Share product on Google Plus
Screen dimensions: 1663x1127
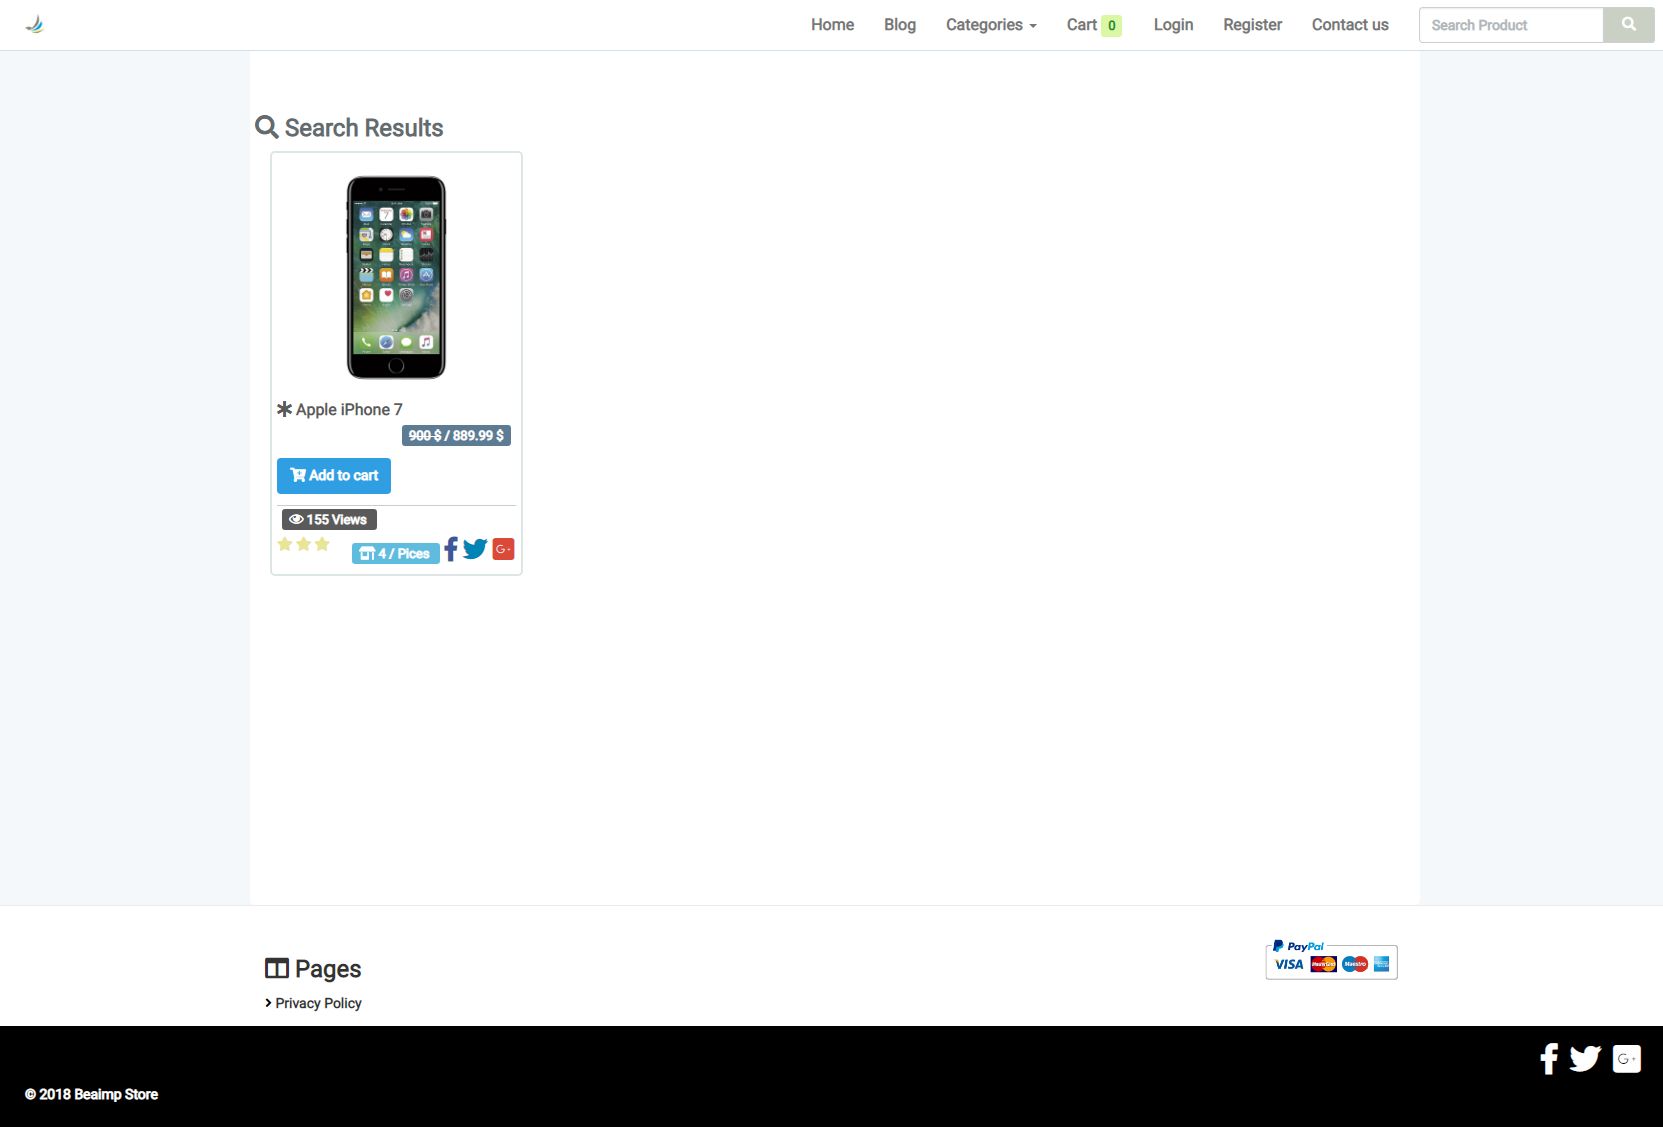(x=503, y=549)
